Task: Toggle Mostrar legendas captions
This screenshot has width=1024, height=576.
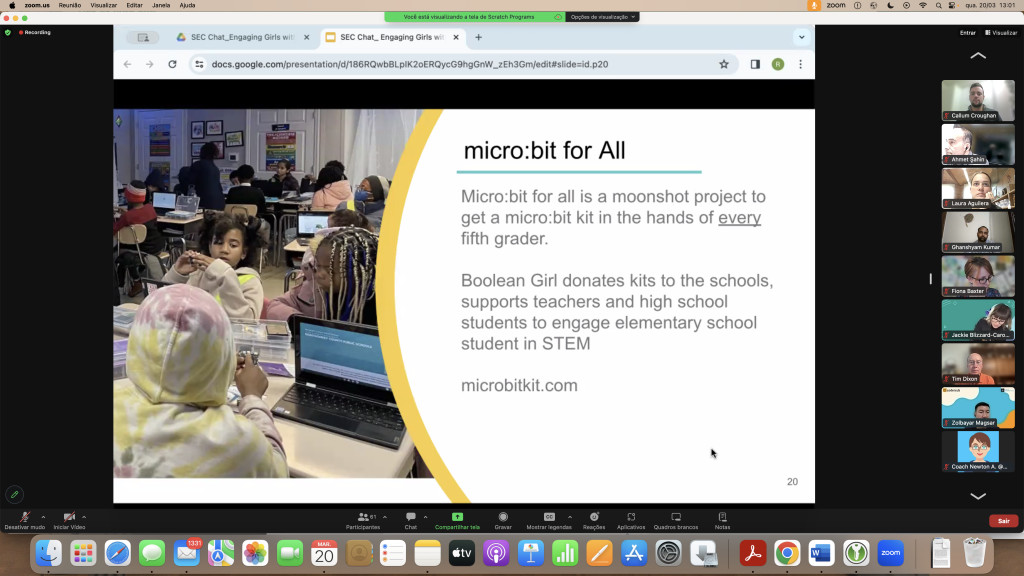Action: [549, 518]
